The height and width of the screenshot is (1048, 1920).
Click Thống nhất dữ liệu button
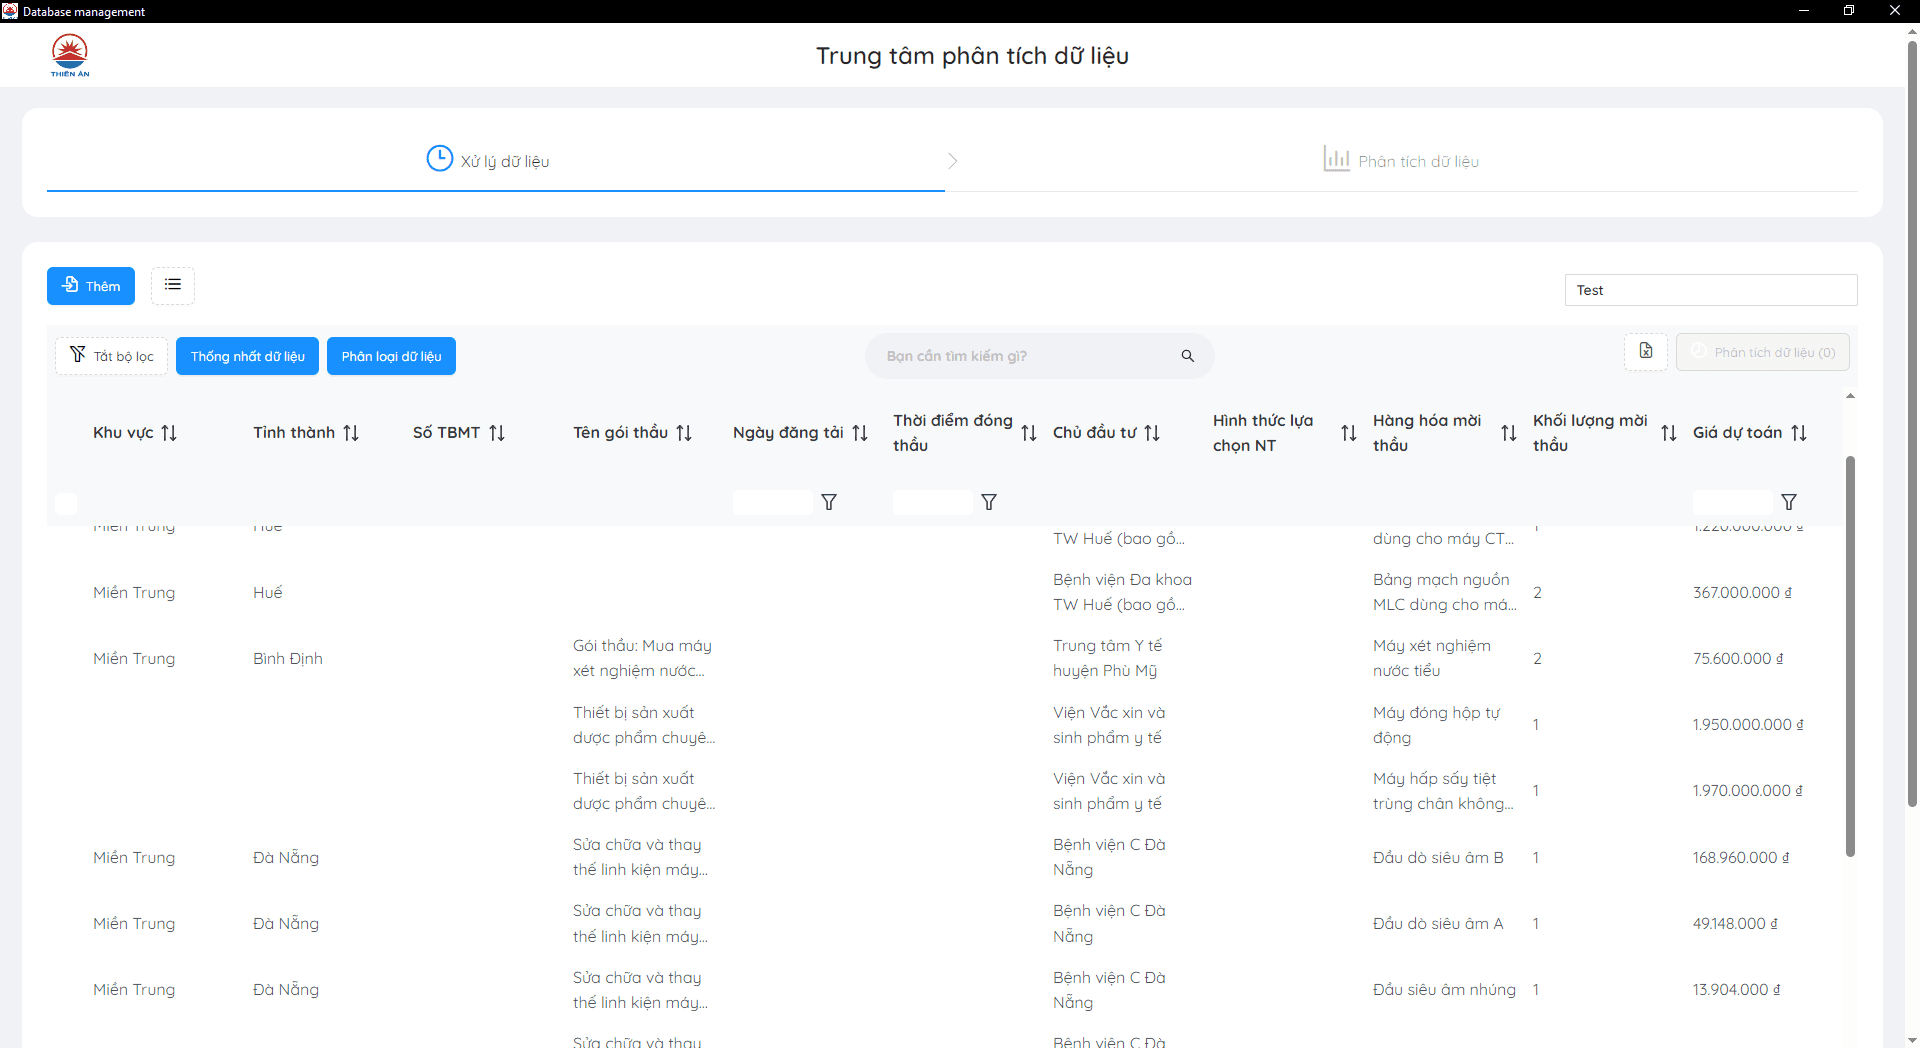(248, 356)
